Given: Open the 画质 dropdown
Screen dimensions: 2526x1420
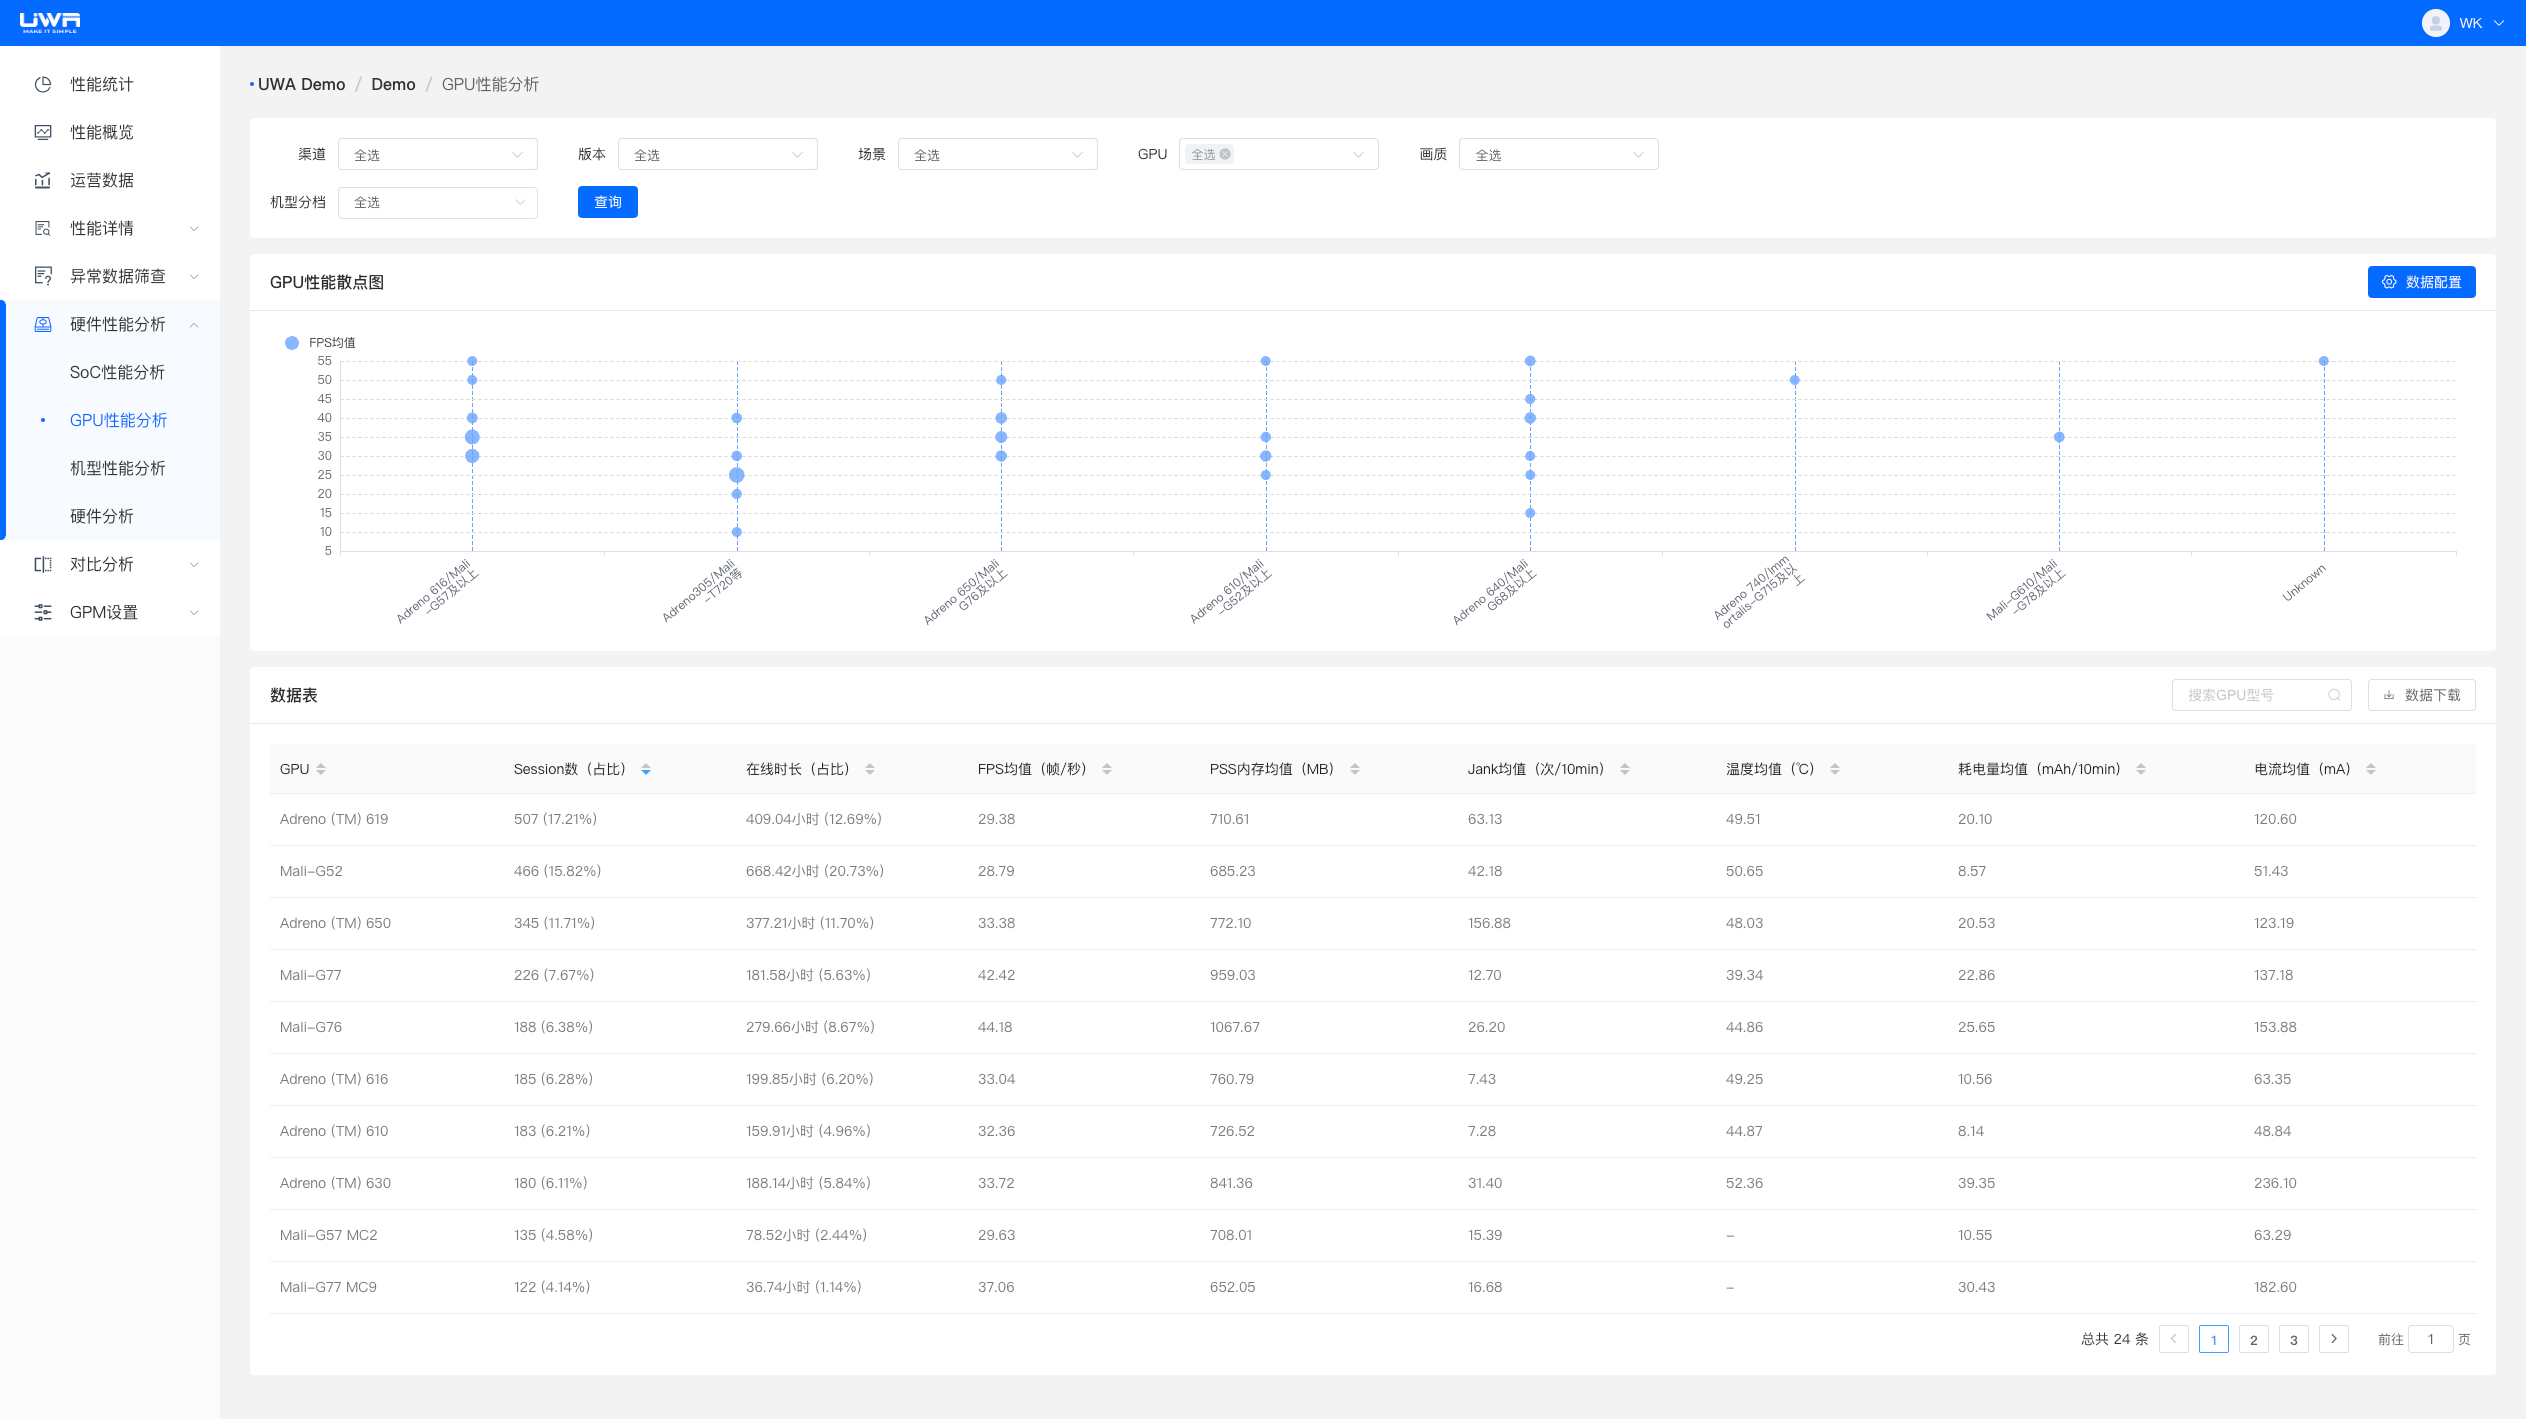Looking at the screenshot, I should pyautogui.click(x=1557, y=154).
